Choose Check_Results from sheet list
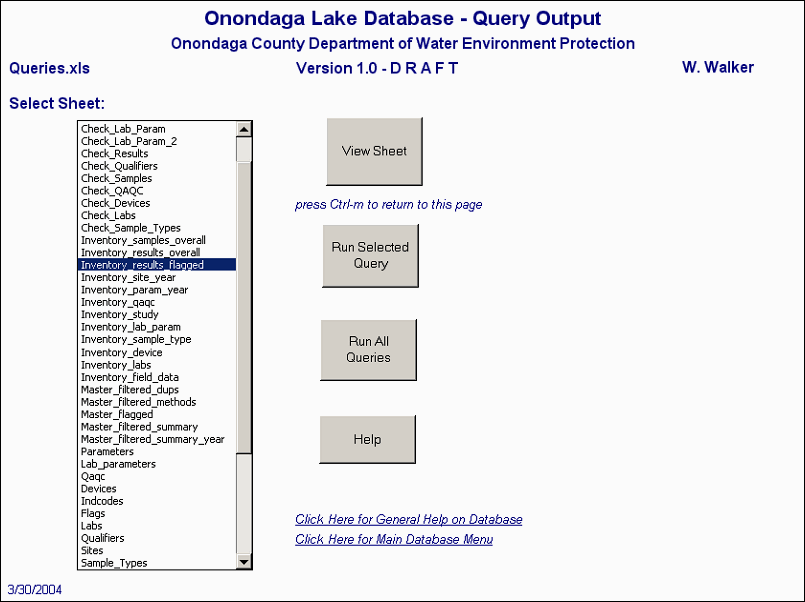805x602 pixels. (x=157, y=153)
